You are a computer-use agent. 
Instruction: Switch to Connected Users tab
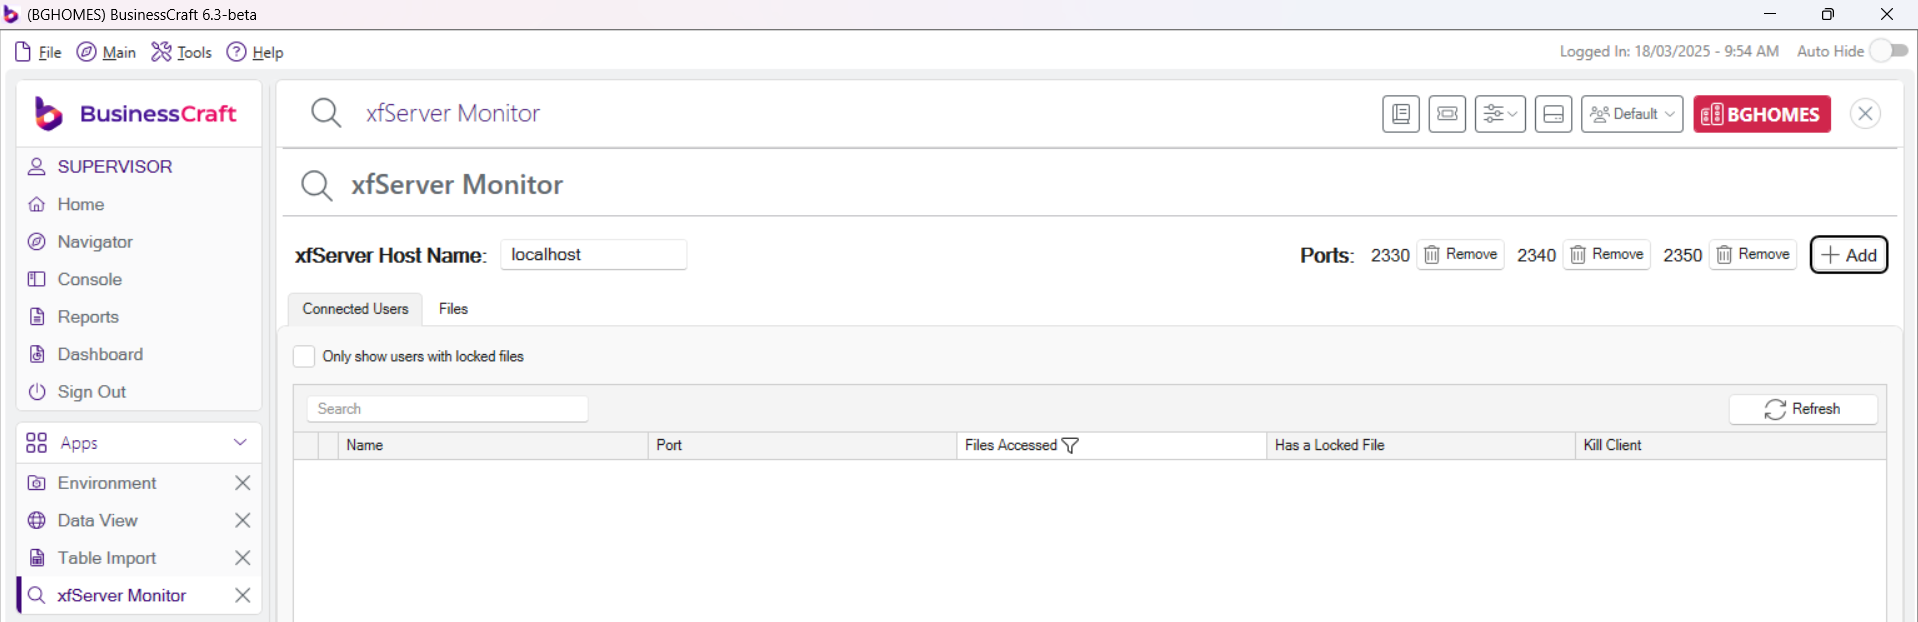click(355, 309)
